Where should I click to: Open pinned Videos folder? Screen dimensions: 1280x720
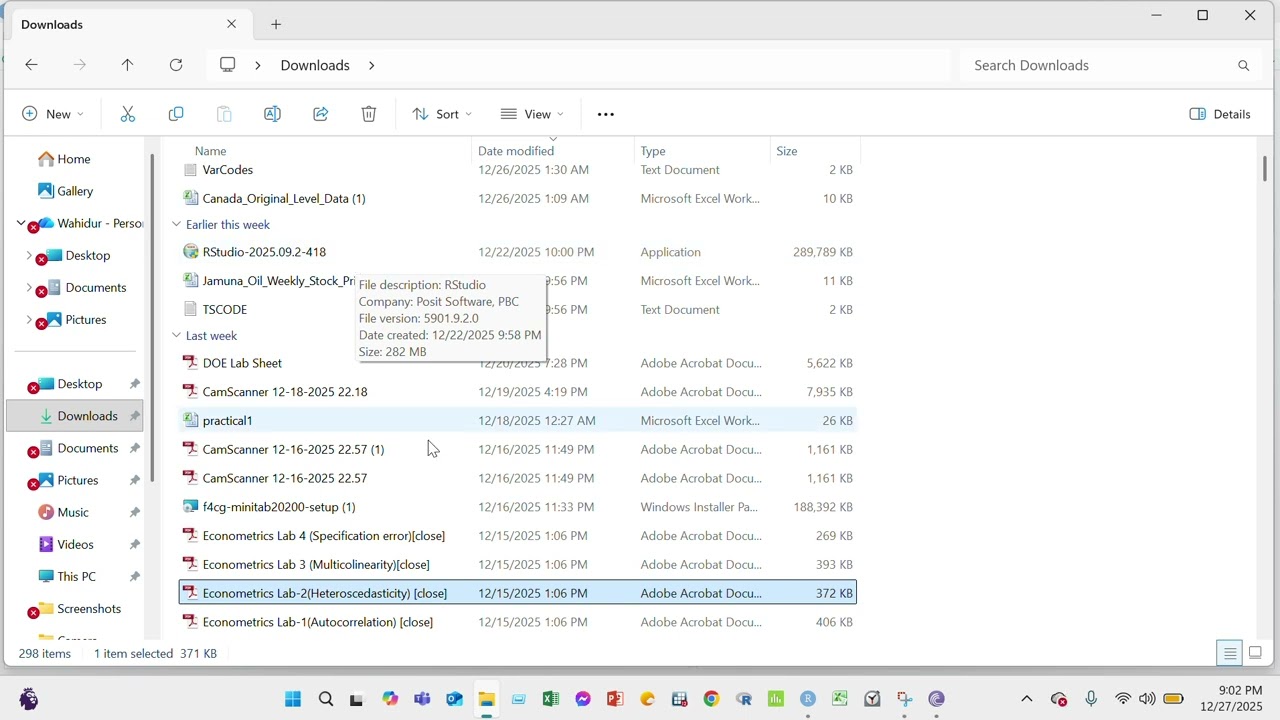[75, 544]
